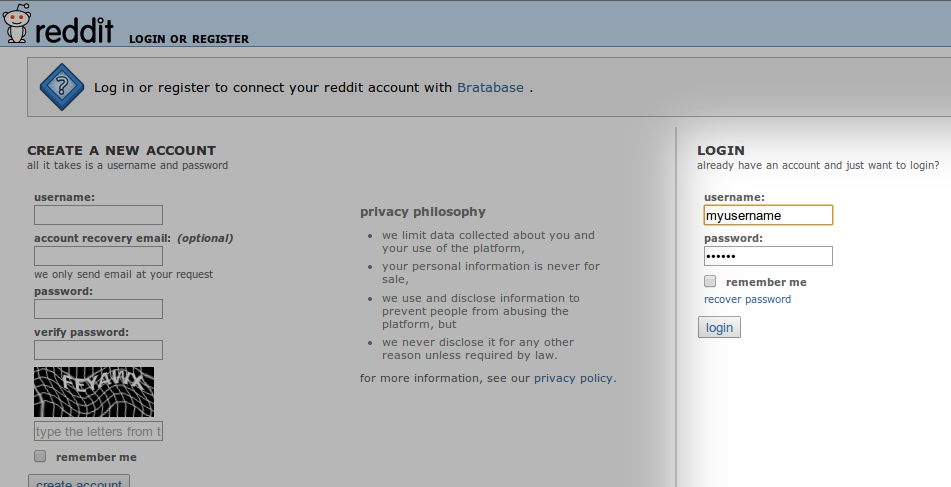This screenshot has width=951, height=487.
Task: Click the create account button
Action: [x=79, y=481]
